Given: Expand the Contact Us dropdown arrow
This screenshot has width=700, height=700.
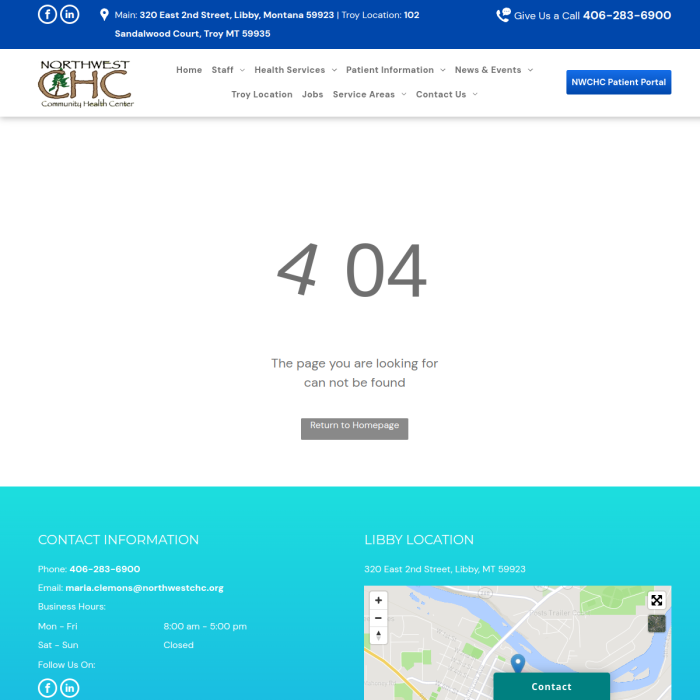Looking at the screenshot, I should click(x=475, y=94).
